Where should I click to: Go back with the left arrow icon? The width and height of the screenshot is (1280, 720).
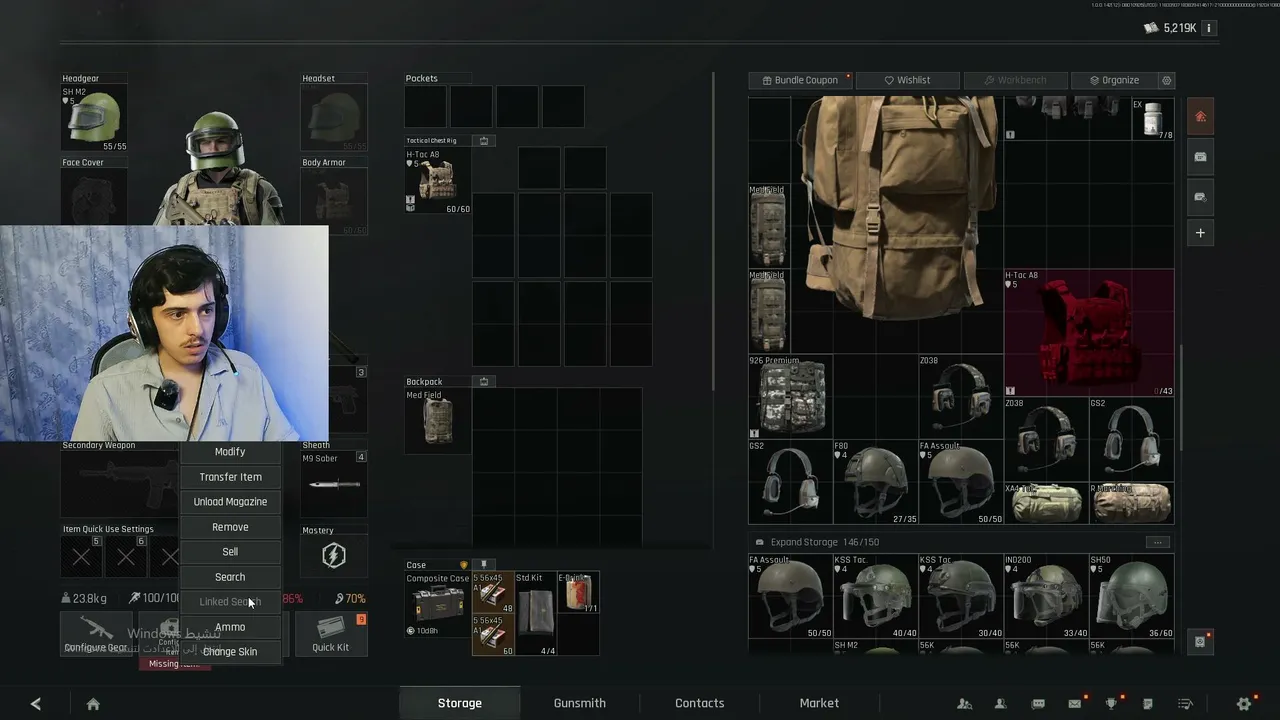click(36, 704)
